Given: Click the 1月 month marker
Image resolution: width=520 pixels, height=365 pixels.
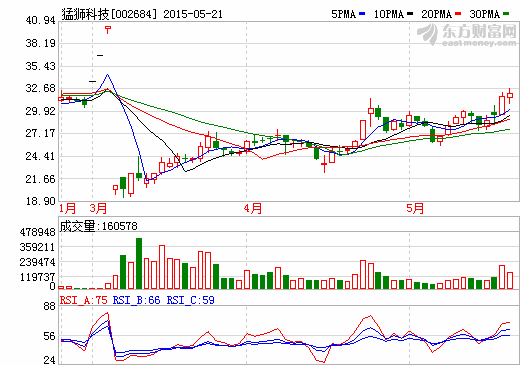Looking at the screenshot, I should click(68, 209).
